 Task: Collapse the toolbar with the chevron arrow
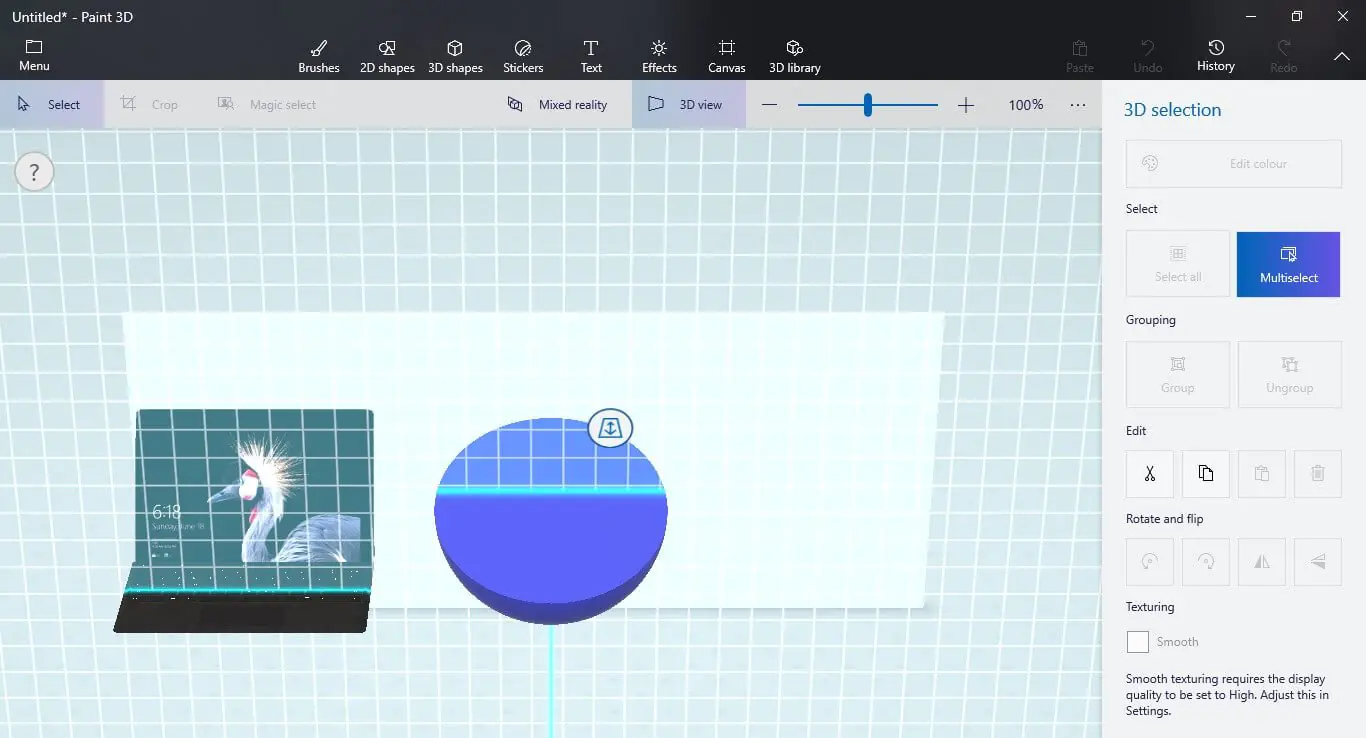pyautogui.click(x=1342, y=56)
